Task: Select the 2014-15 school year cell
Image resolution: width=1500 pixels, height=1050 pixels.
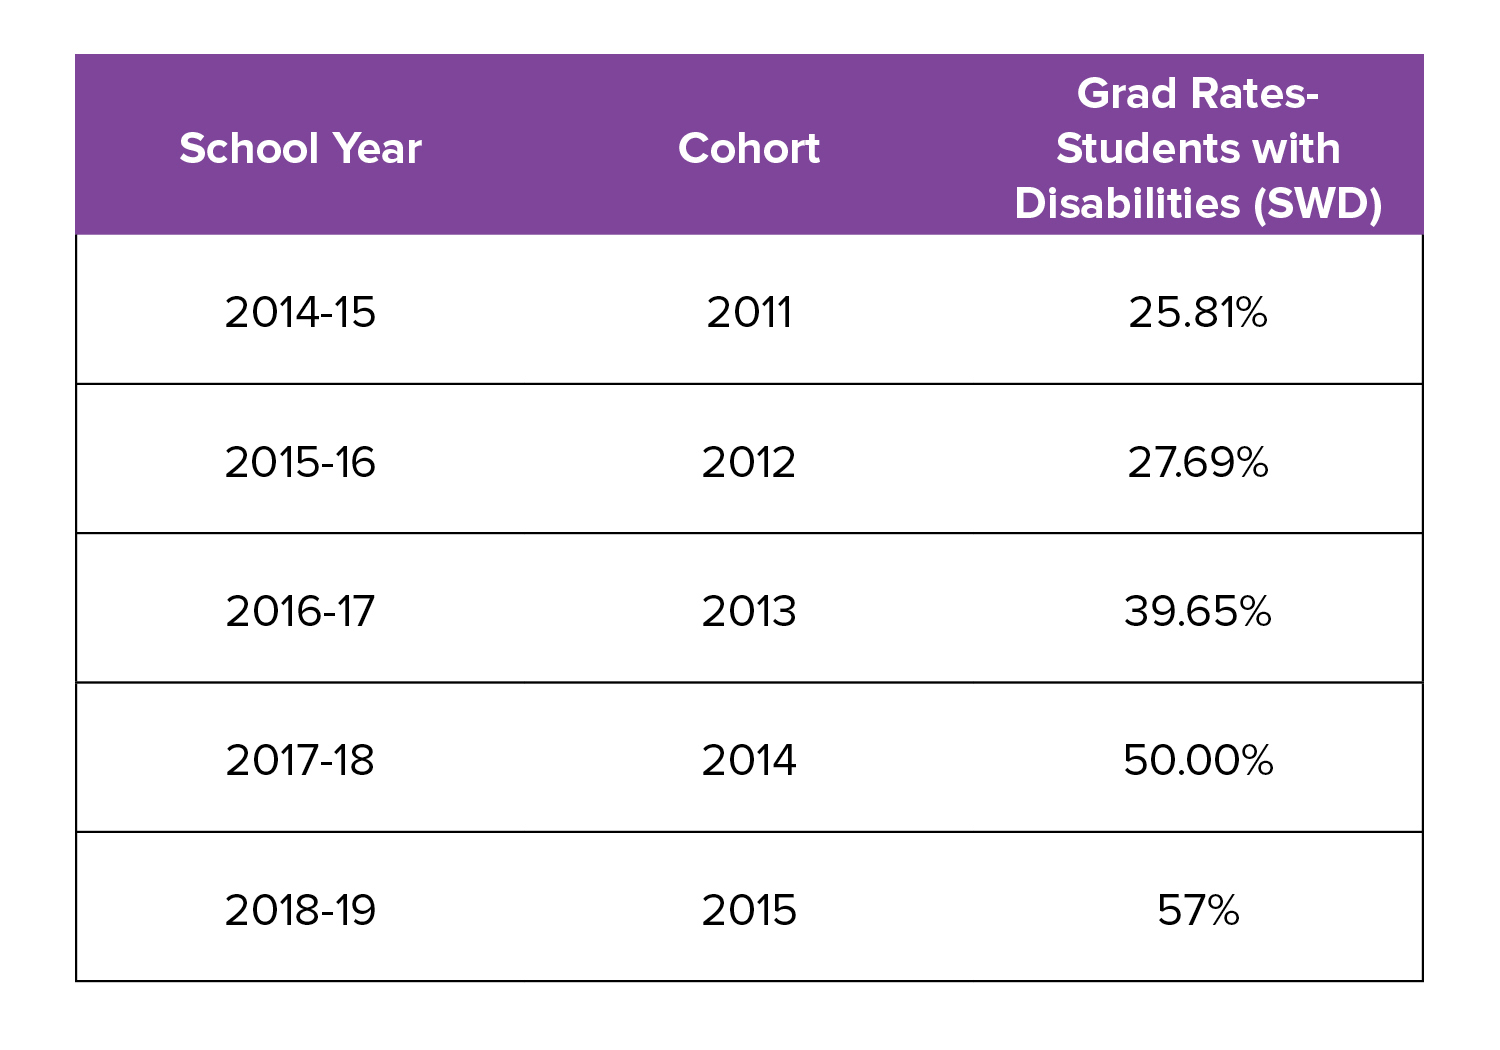Action: 300,312
